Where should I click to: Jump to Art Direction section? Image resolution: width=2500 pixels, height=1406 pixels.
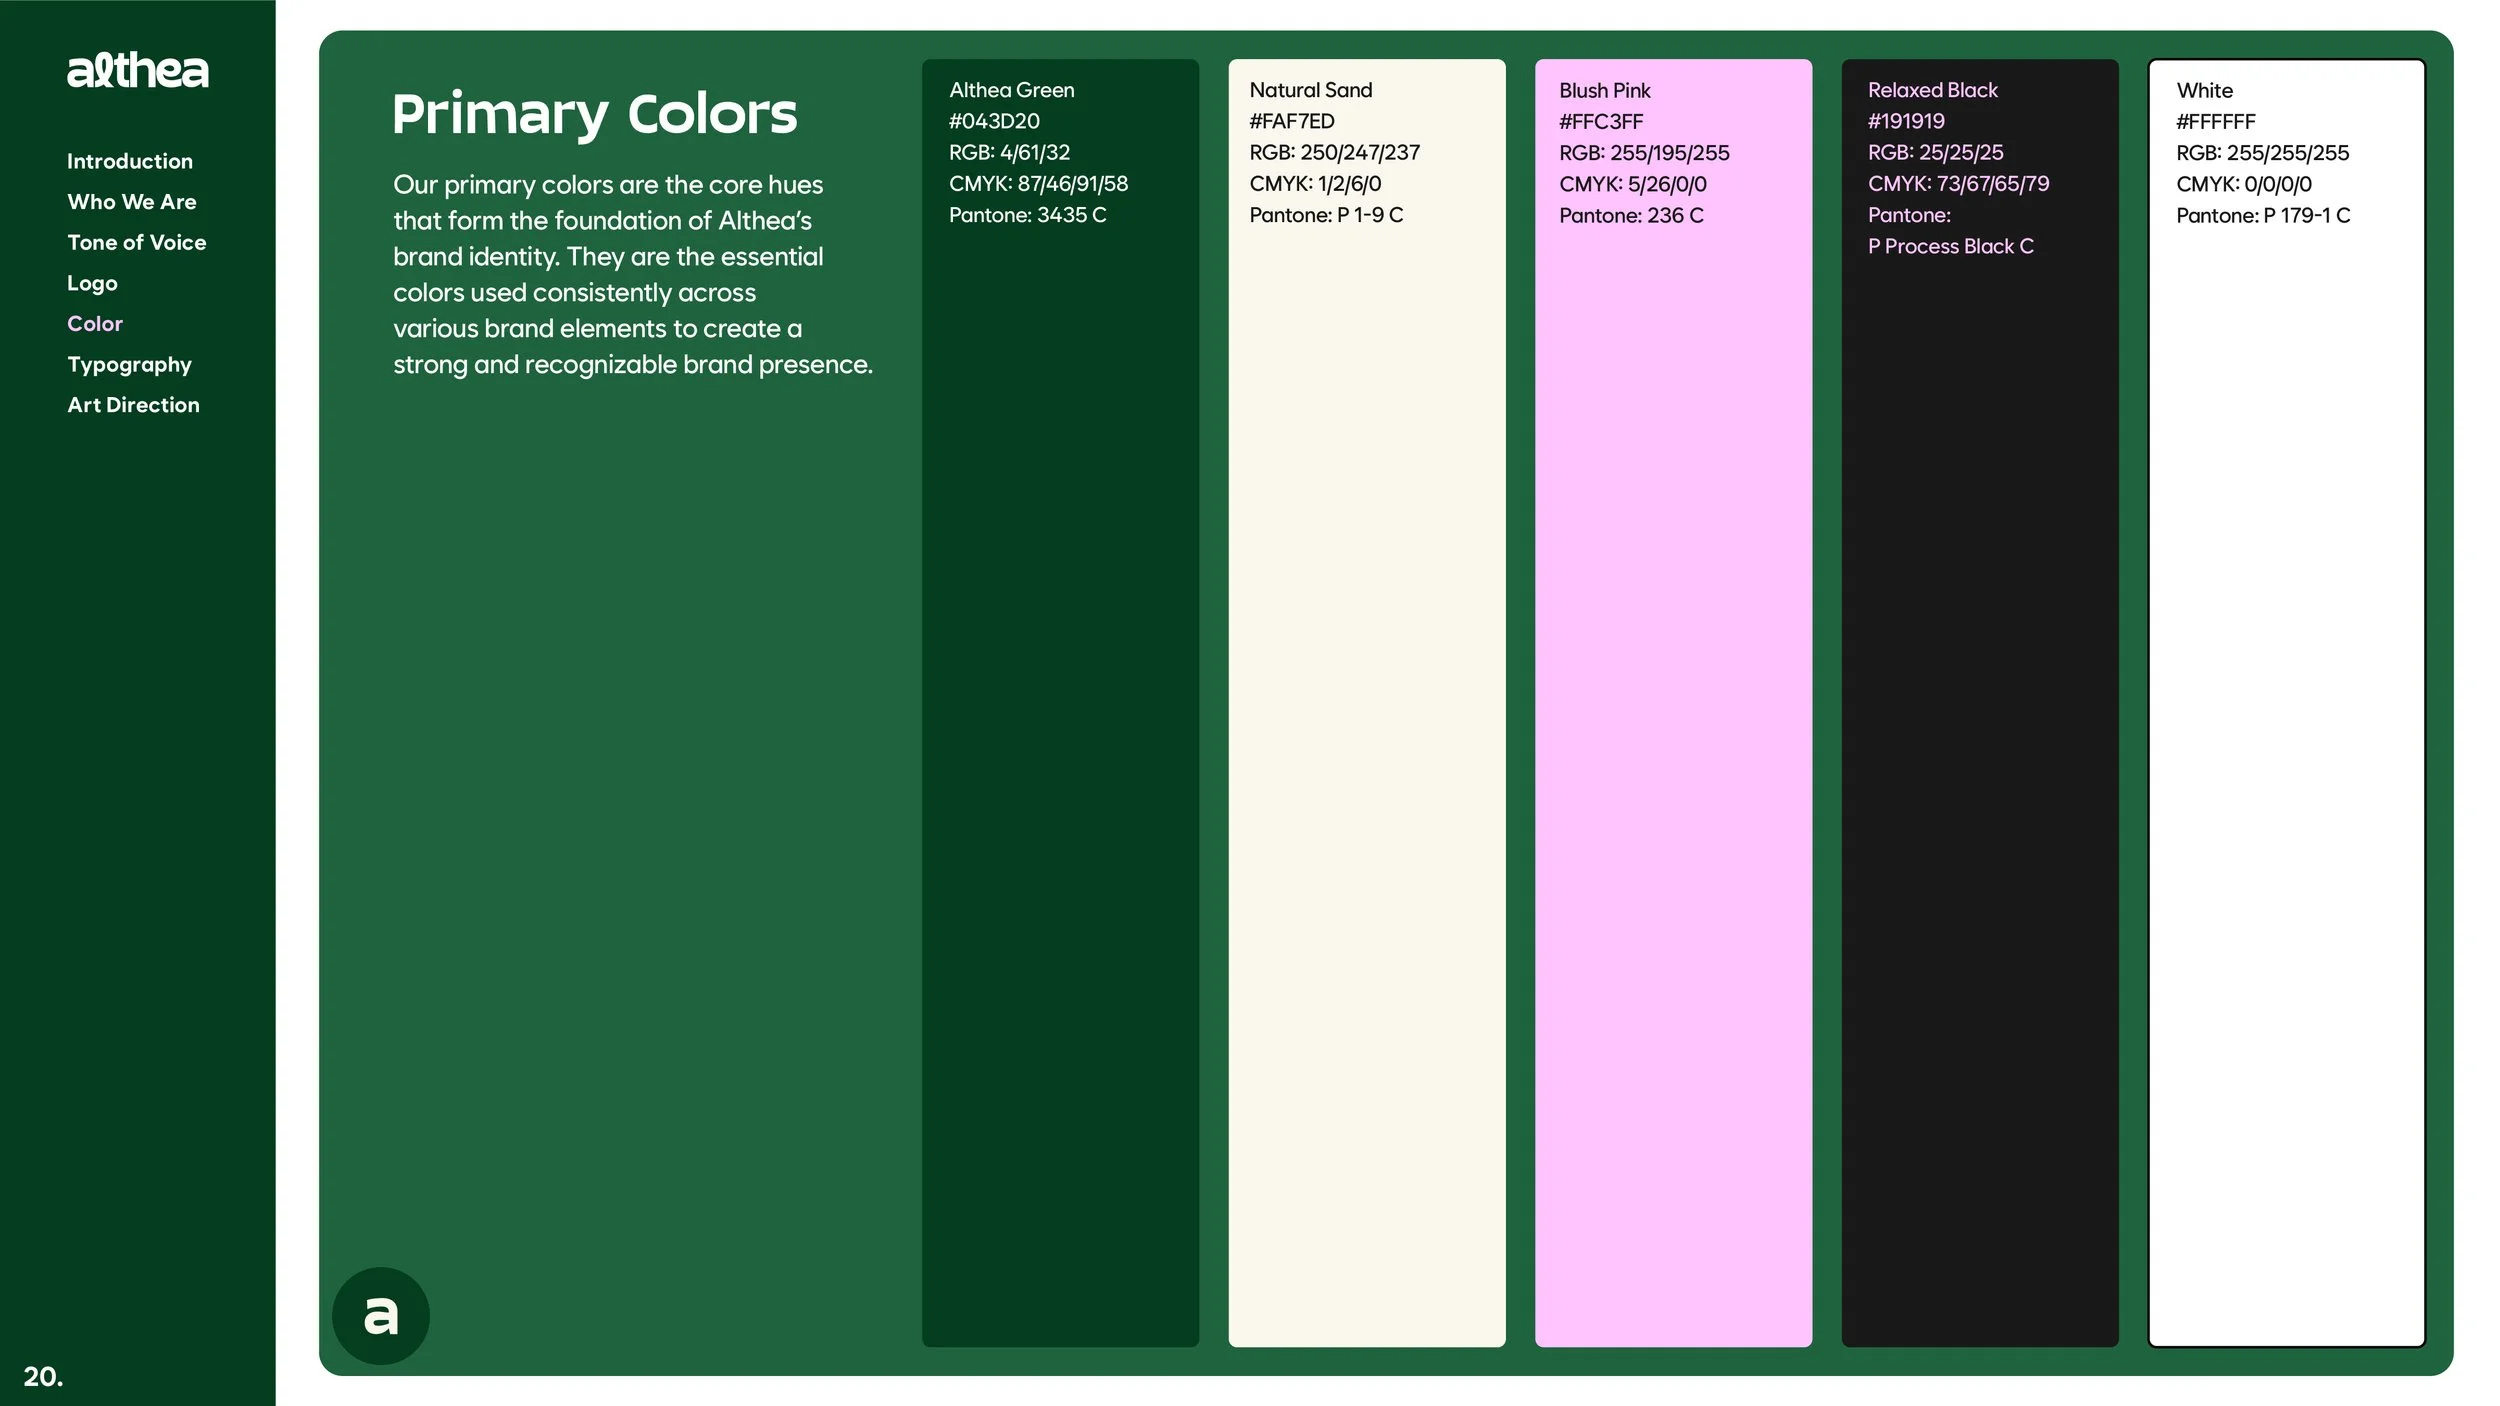(134, 405)
